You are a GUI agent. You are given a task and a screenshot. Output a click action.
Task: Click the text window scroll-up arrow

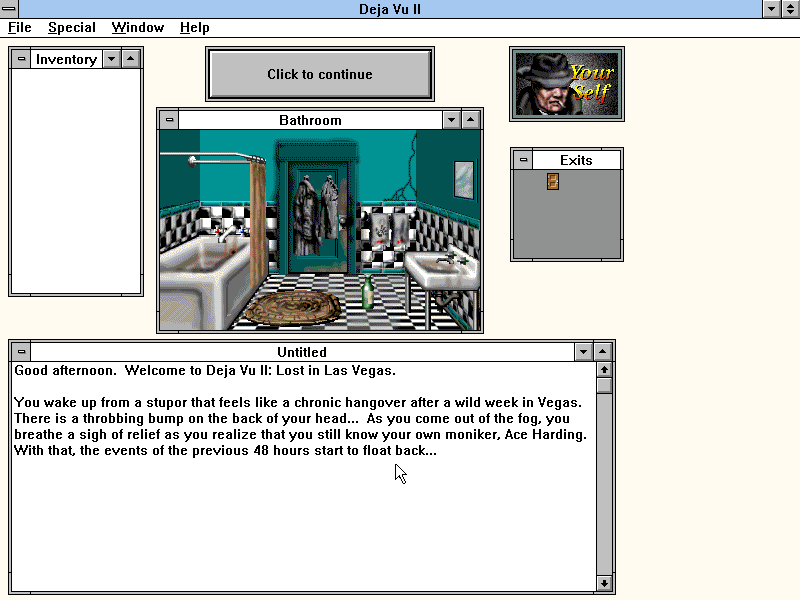pyautogui.click(x=604, y=370)
